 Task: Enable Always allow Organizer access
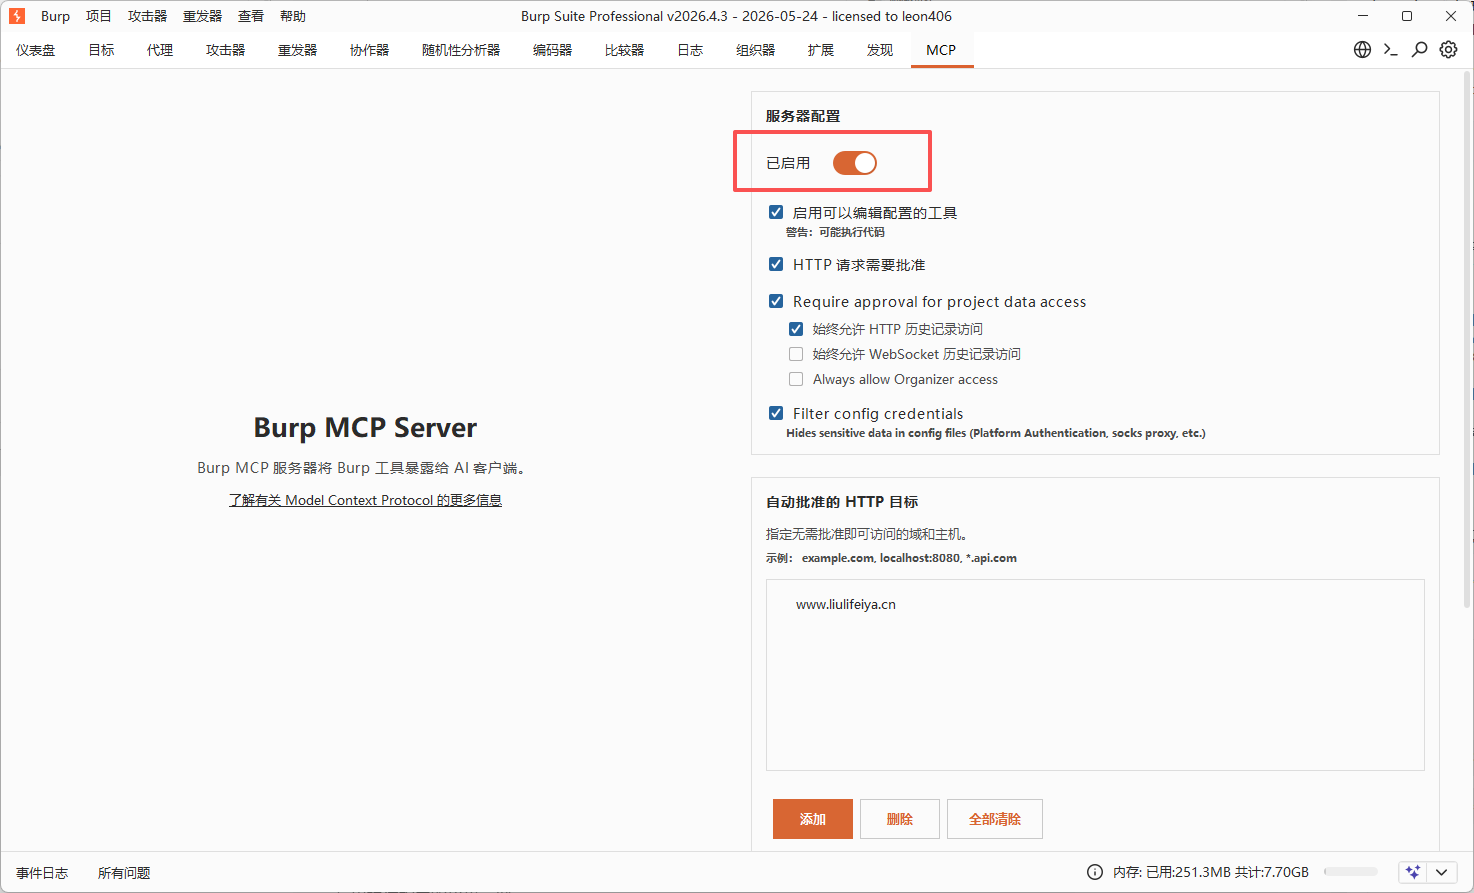(x=796, y=379)
